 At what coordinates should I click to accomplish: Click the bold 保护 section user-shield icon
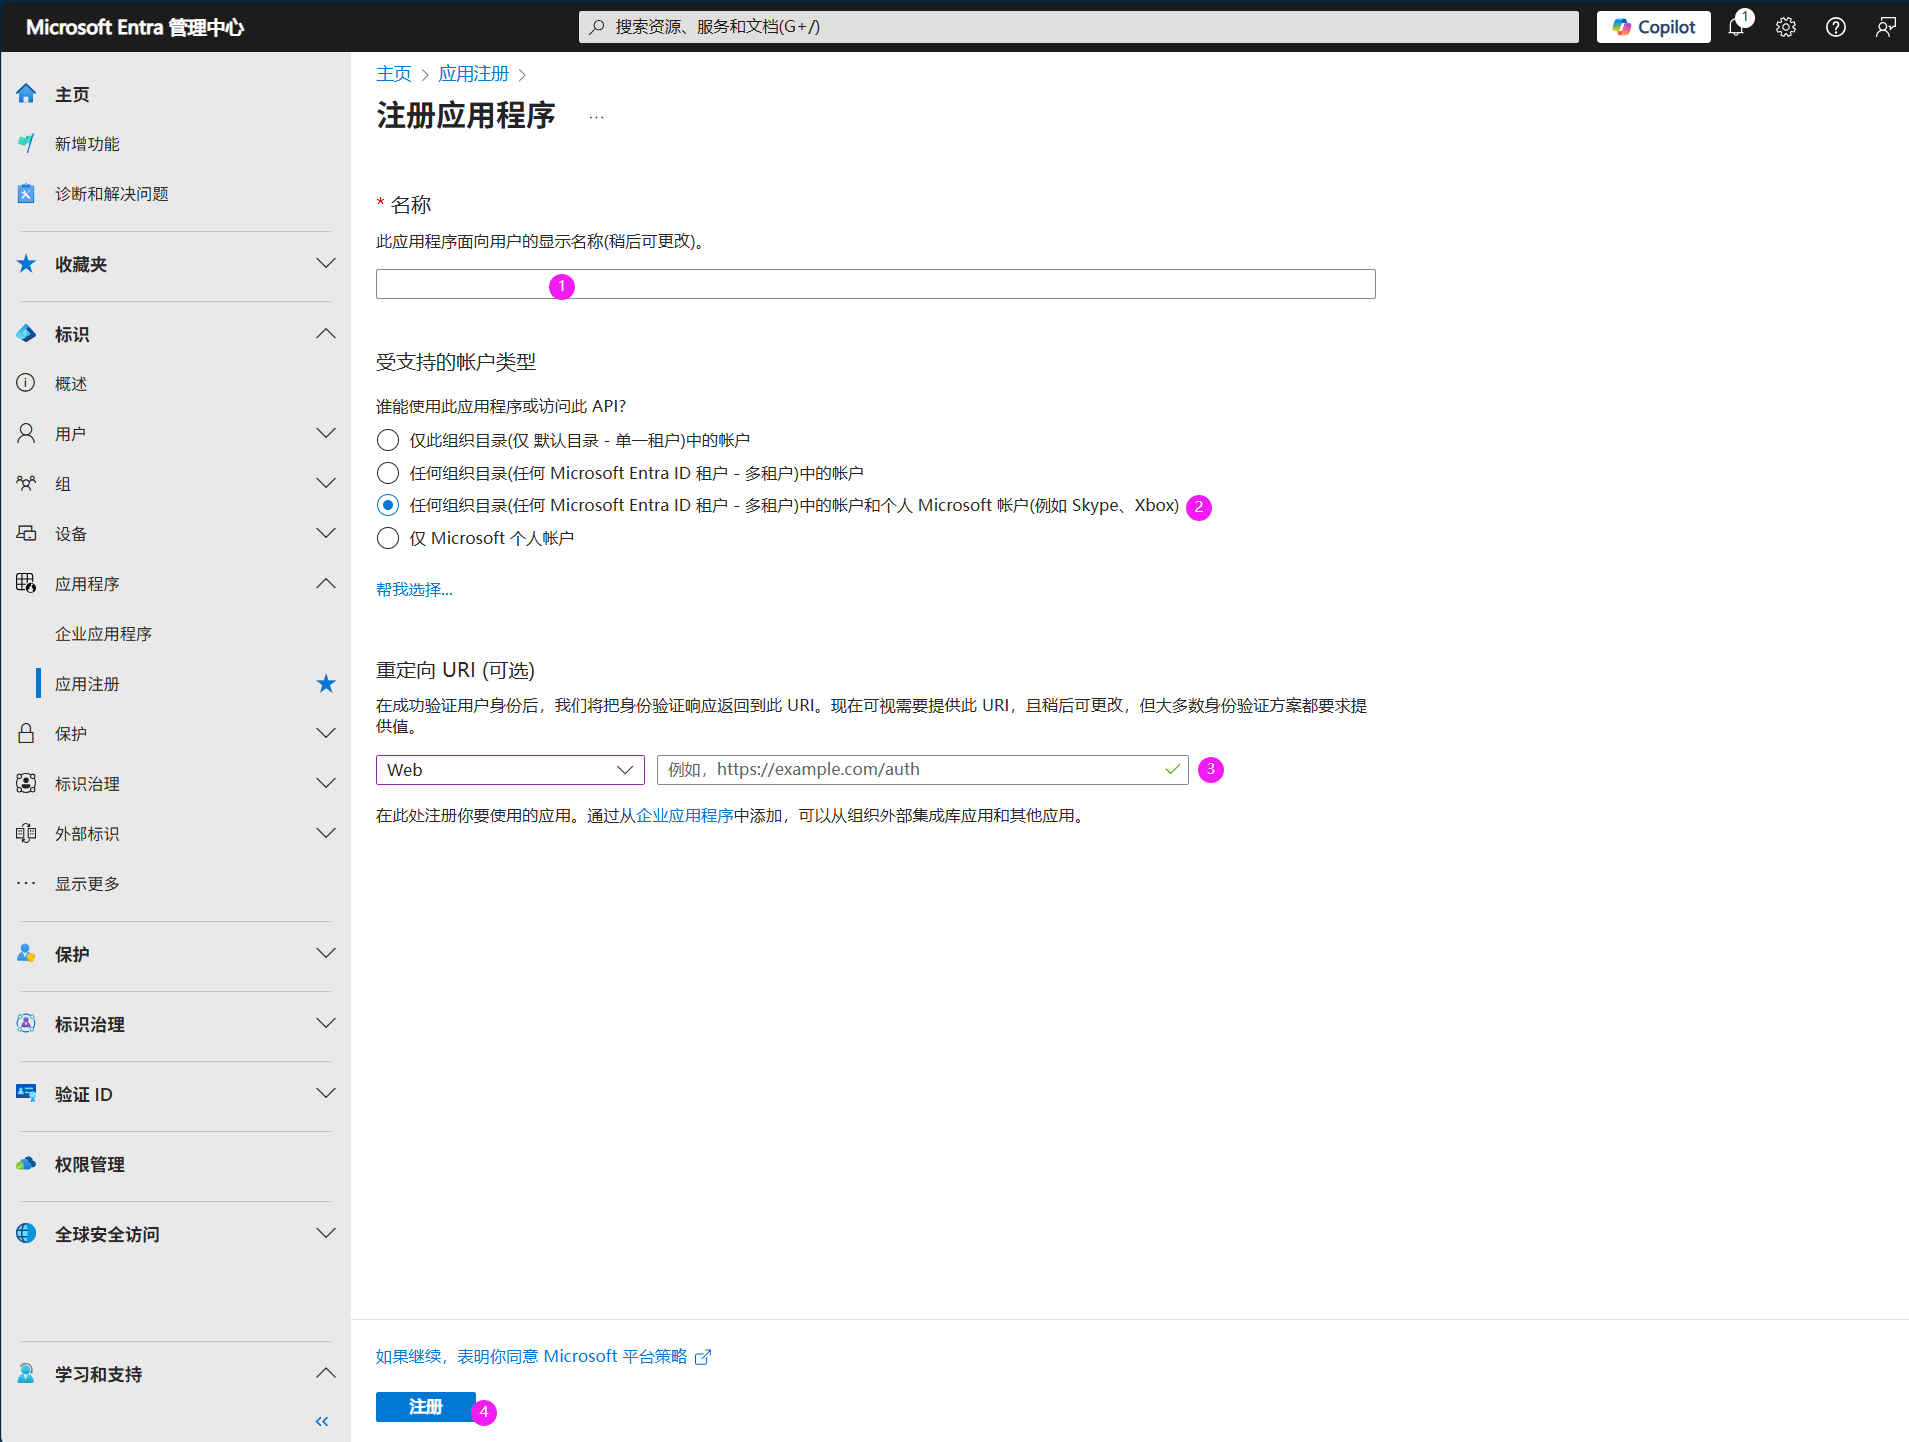[26, 954]
